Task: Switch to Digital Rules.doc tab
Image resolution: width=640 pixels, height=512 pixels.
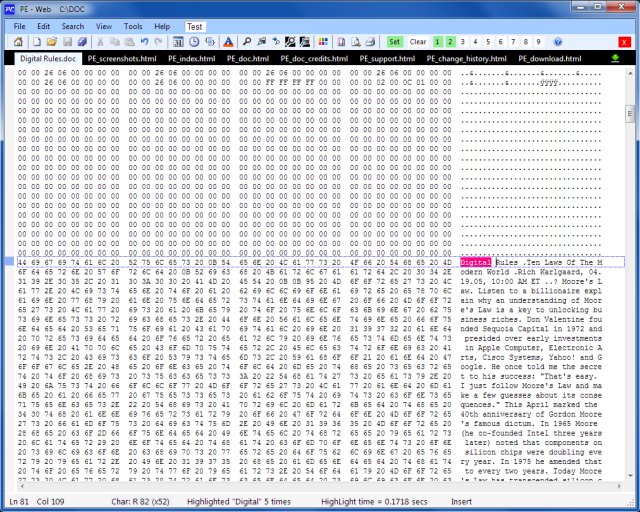Action: (x=48, y=58)
